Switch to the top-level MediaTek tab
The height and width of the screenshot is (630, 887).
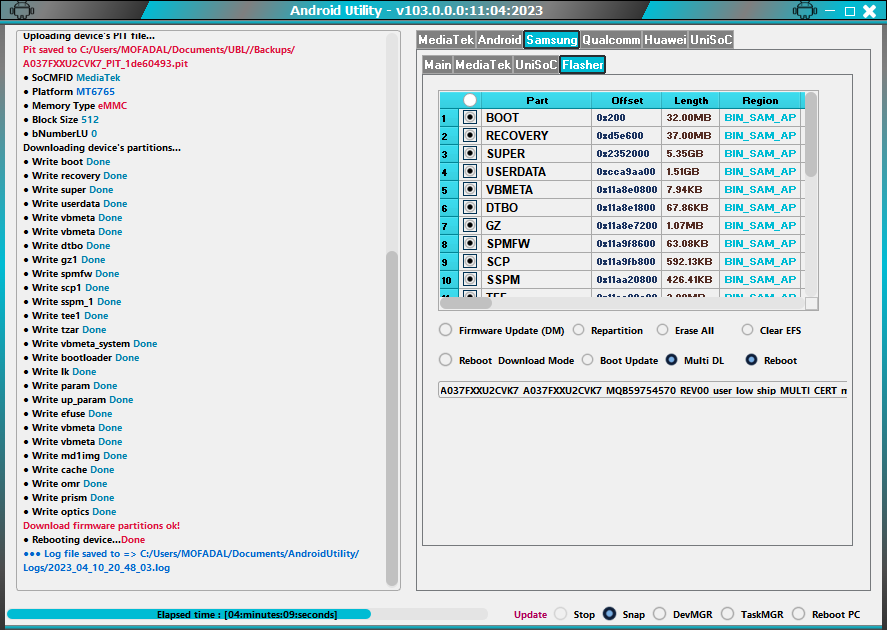pos(446,40)
